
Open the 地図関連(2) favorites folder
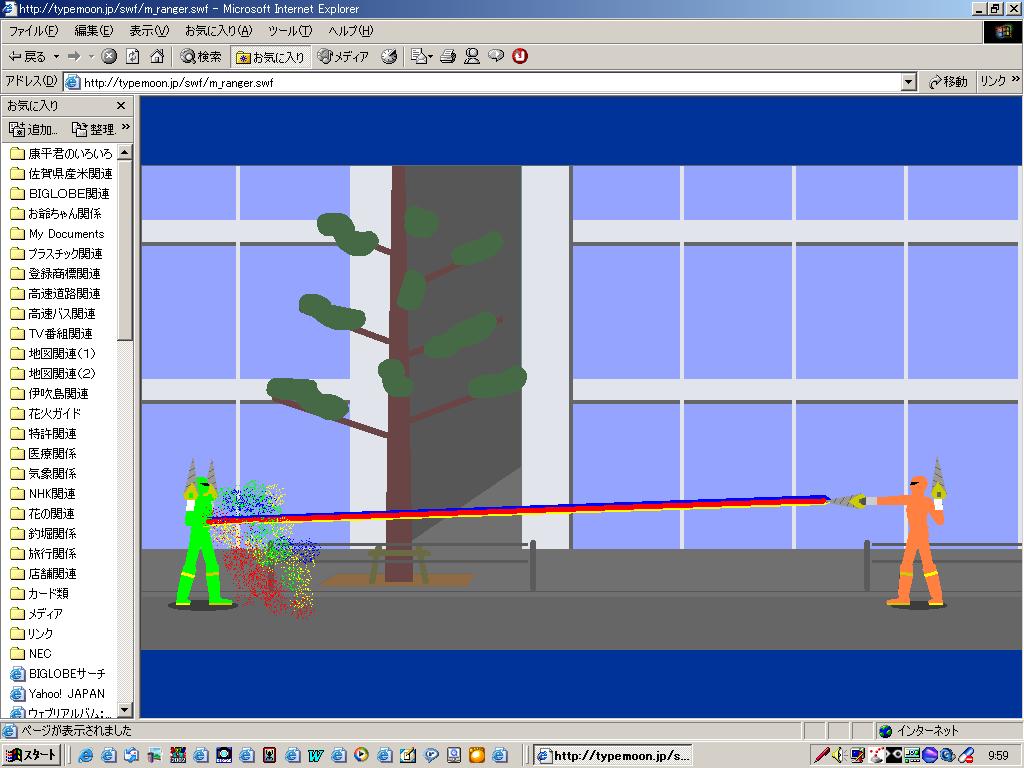click(54, 374)
